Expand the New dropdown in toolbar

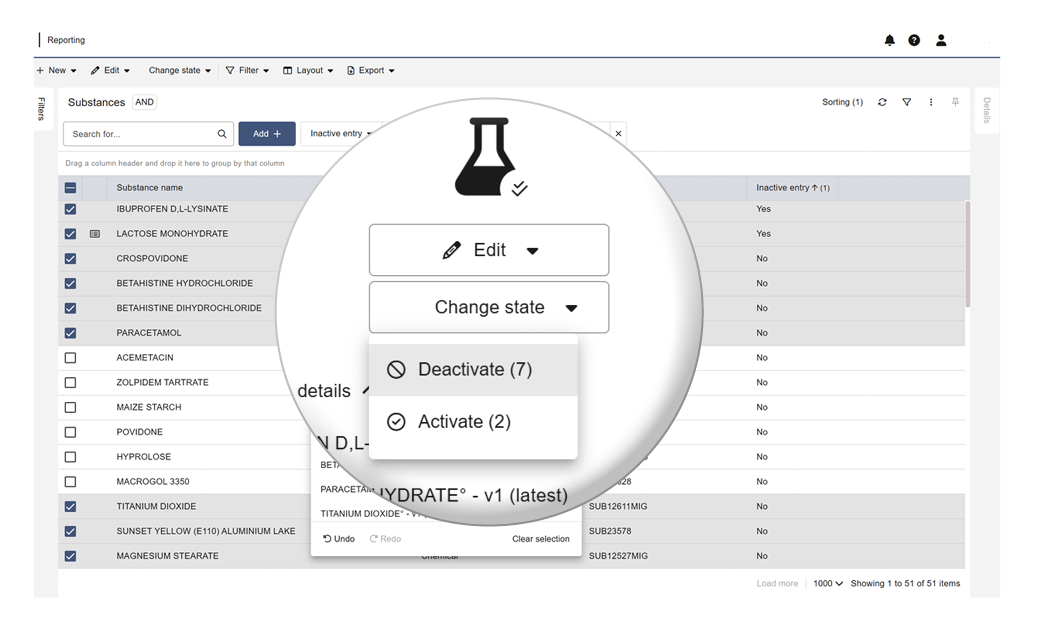pyautogui.click(x=56, y=71)
